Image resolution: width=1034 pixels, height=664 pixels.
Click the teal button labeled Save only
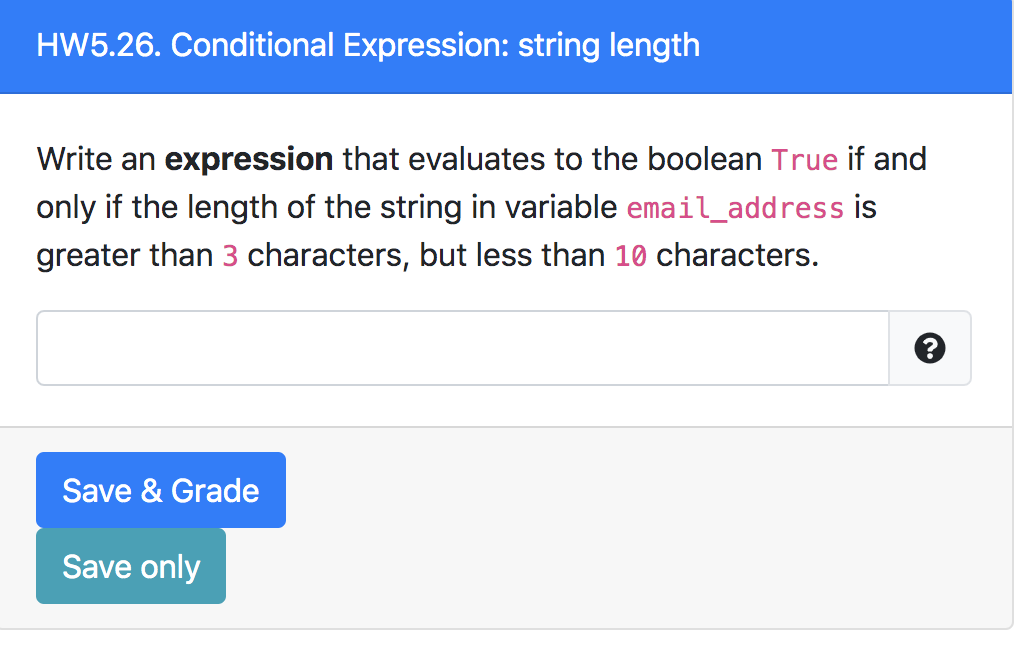[x=131, y=566]
